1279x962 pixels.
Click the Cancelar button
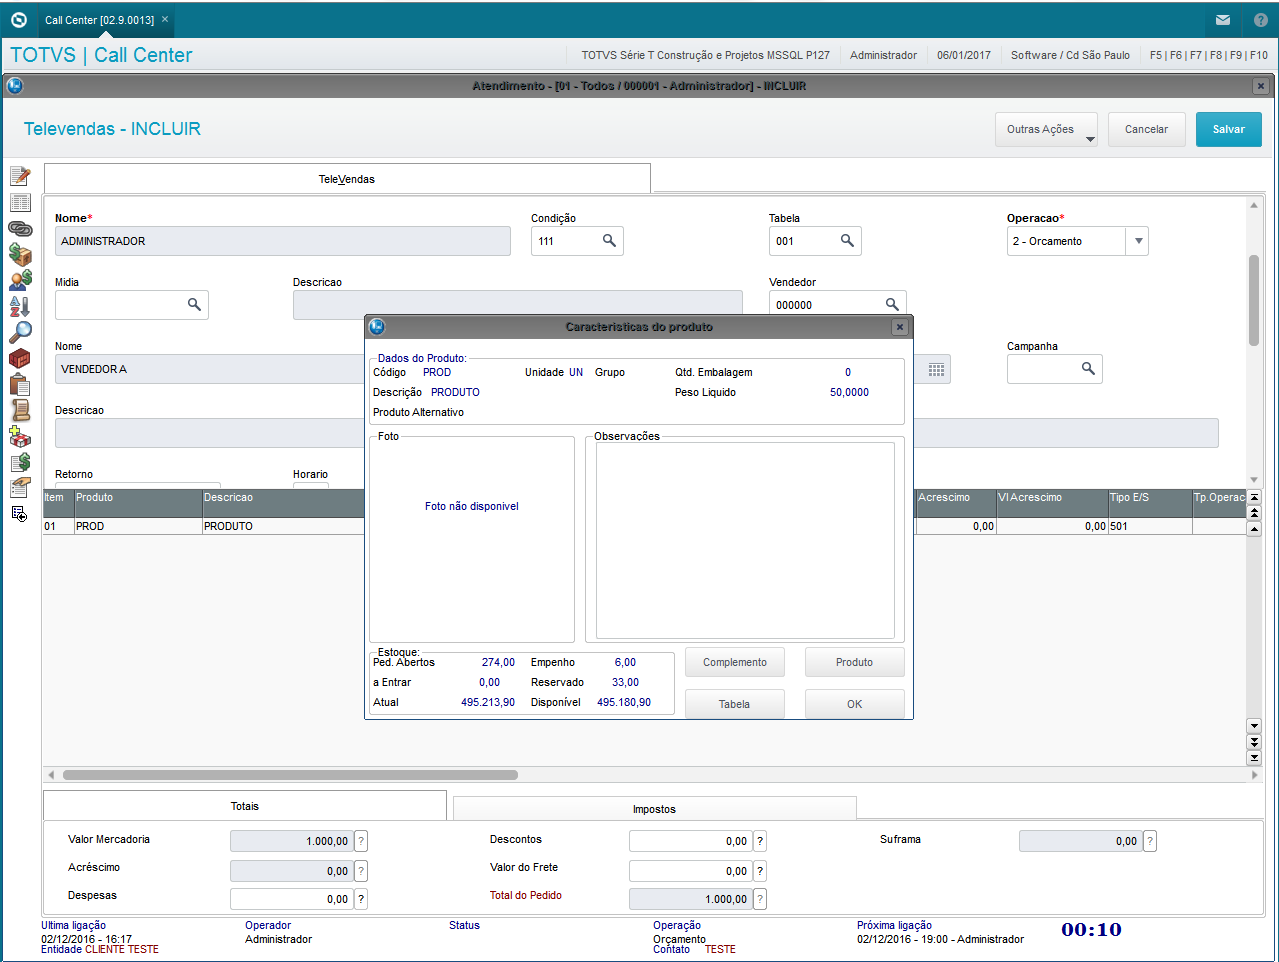click(x=1147, y=130)
